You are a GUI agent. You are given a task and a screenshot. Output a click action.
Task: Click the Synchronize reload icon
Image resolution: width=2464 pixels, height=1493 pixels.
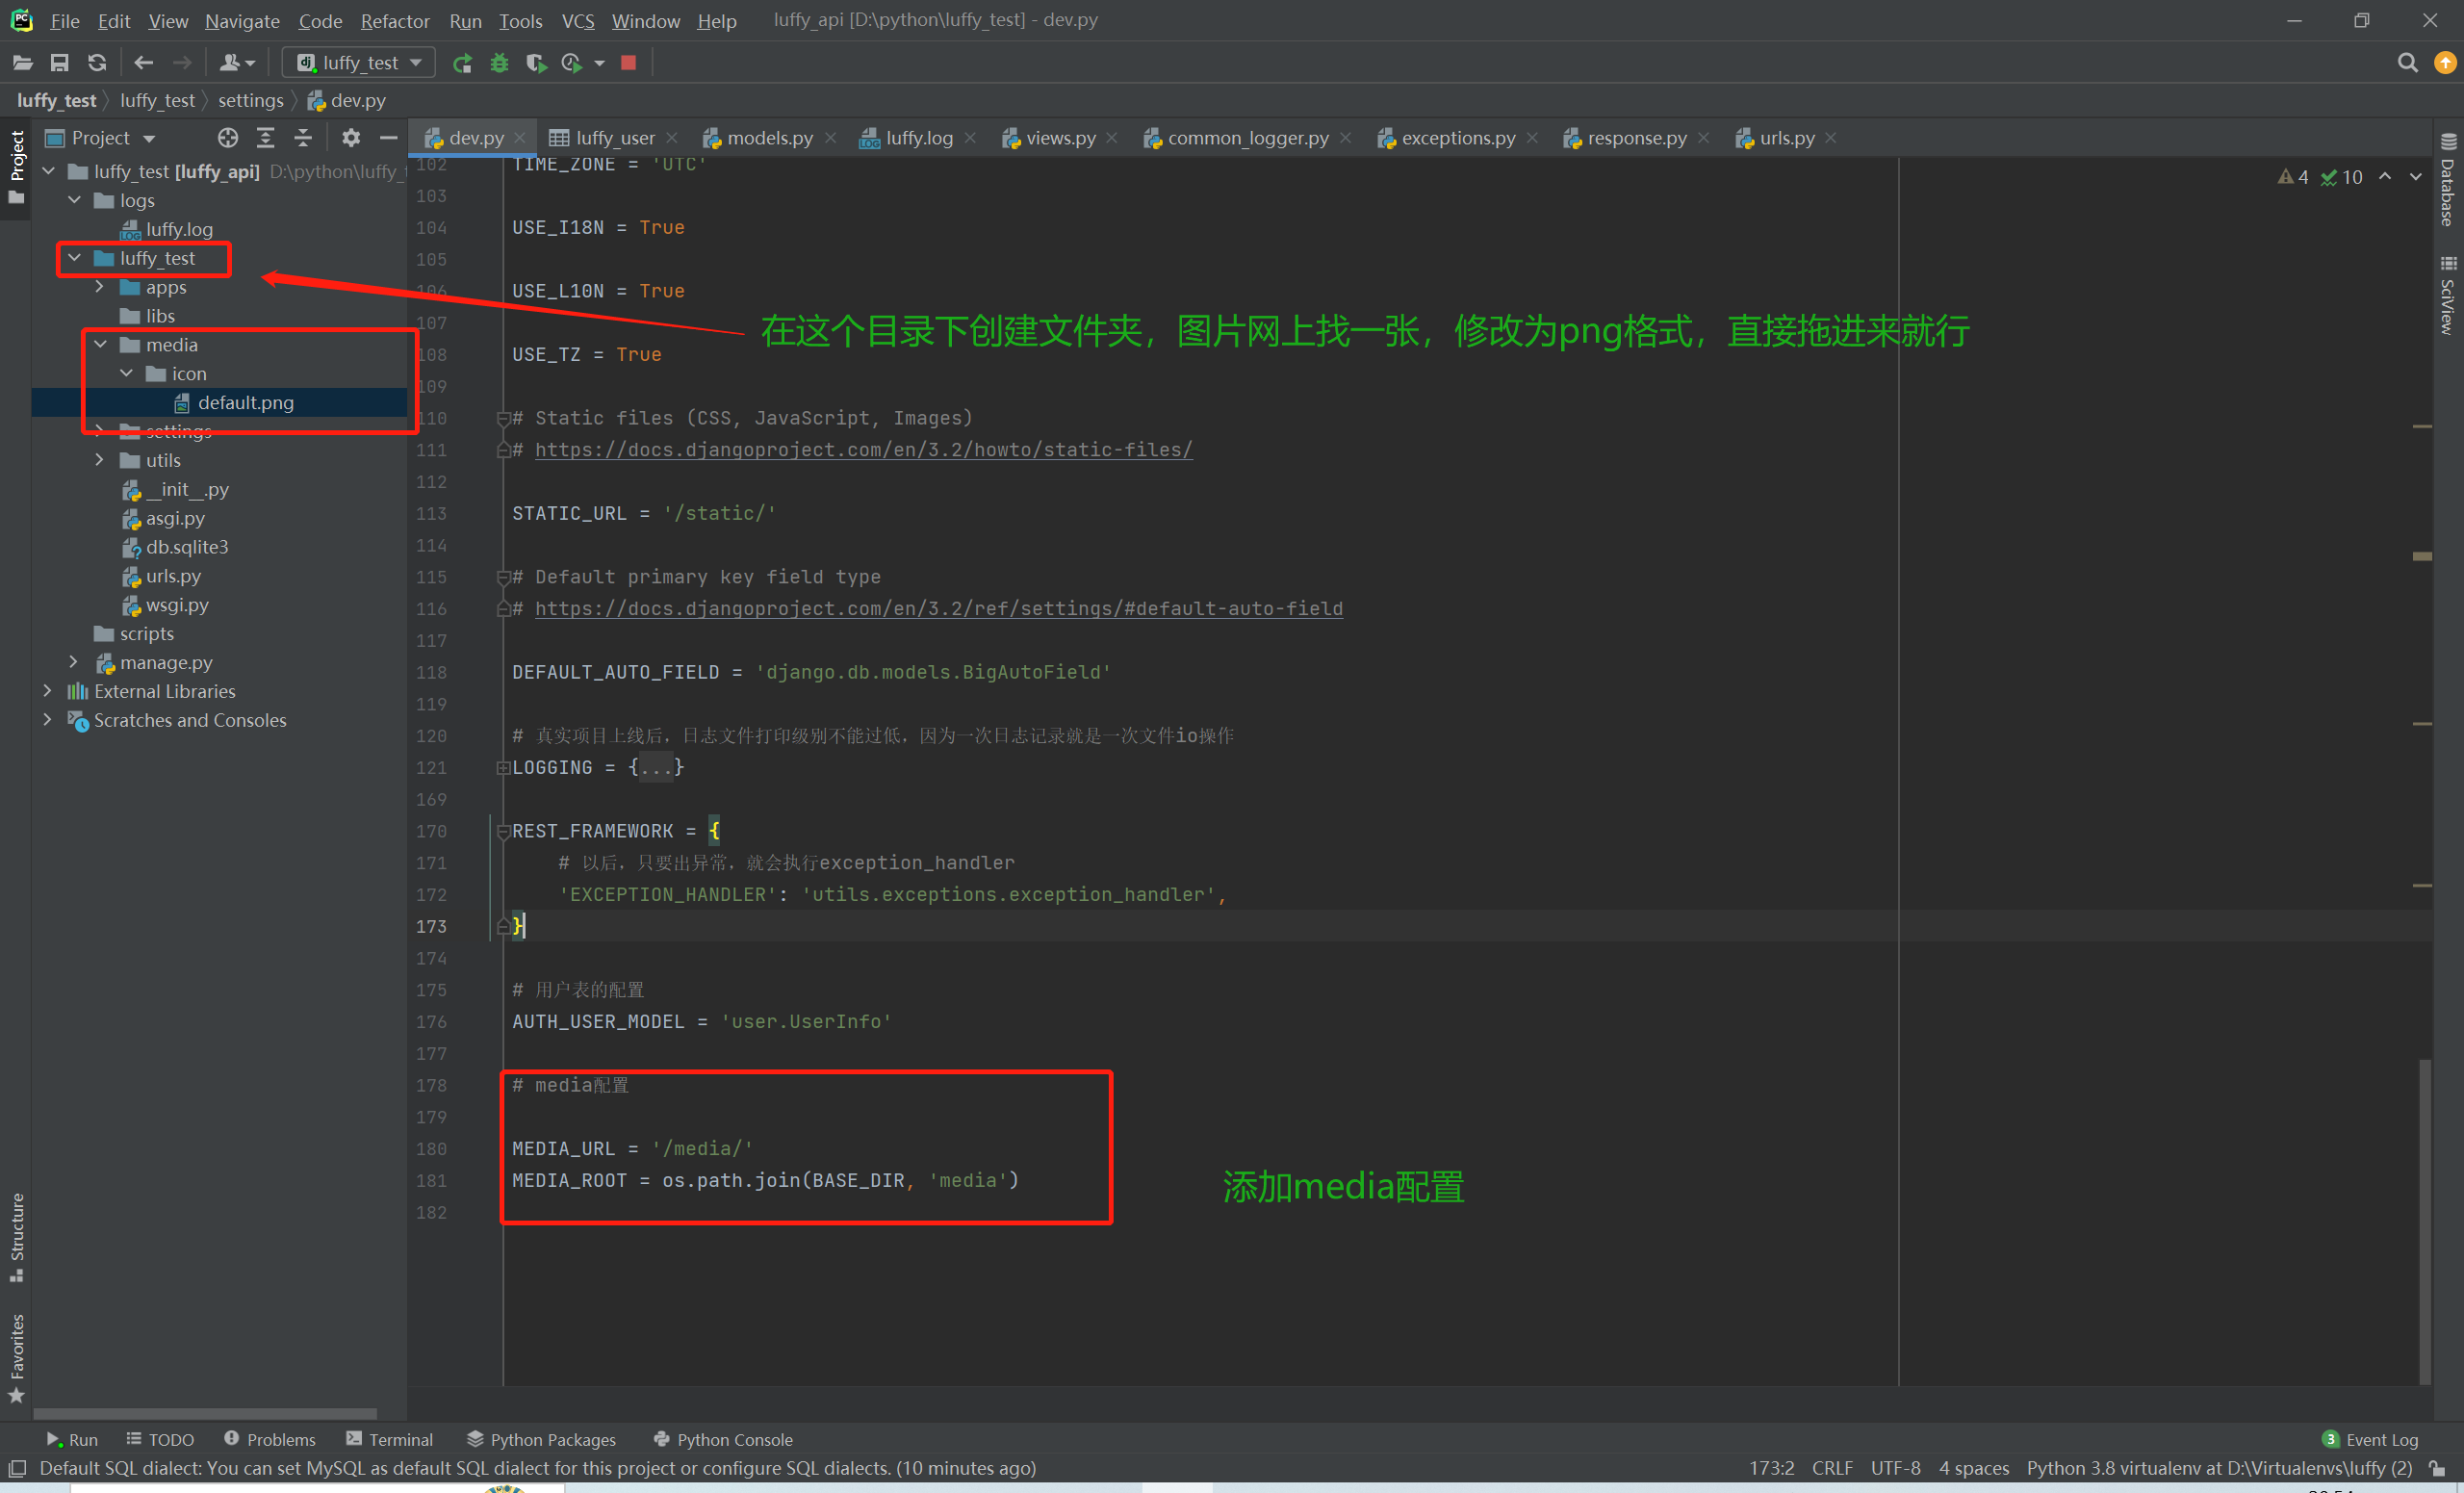[96, 63]
